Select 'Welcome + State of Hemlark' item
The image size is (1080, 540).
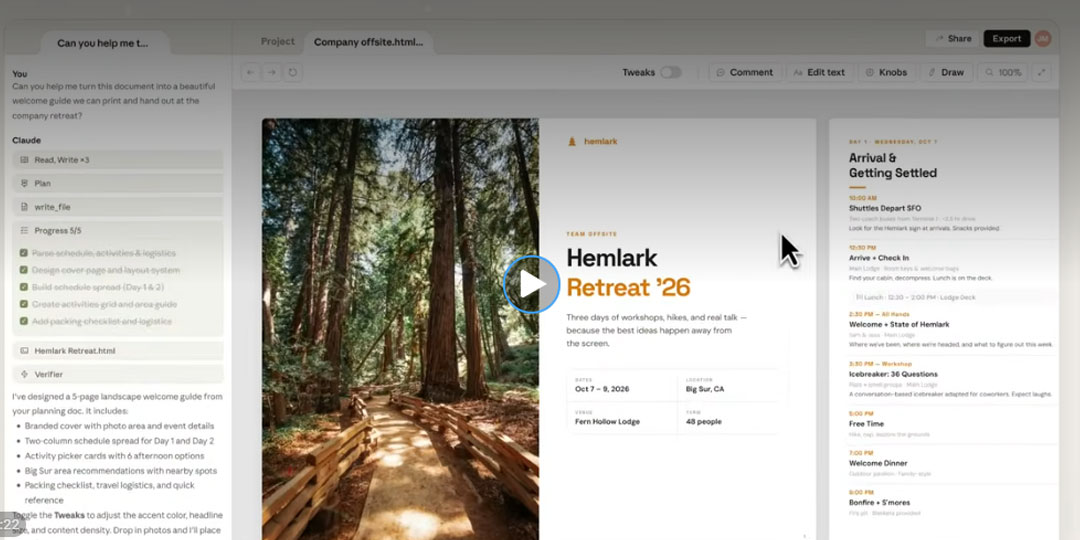point(899,324)
